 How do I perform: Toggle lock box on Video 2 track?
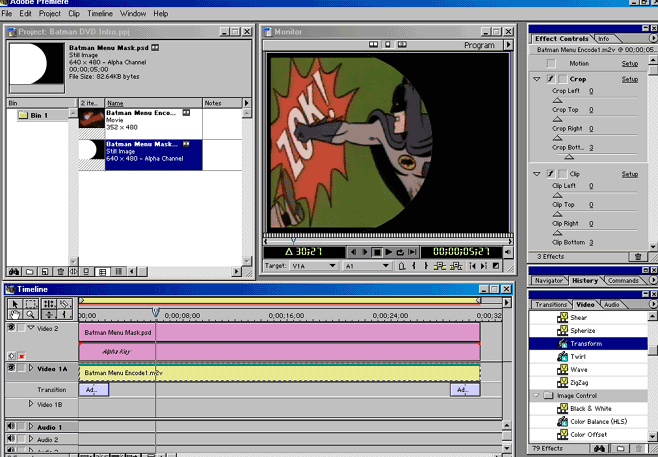pos(21,328)
